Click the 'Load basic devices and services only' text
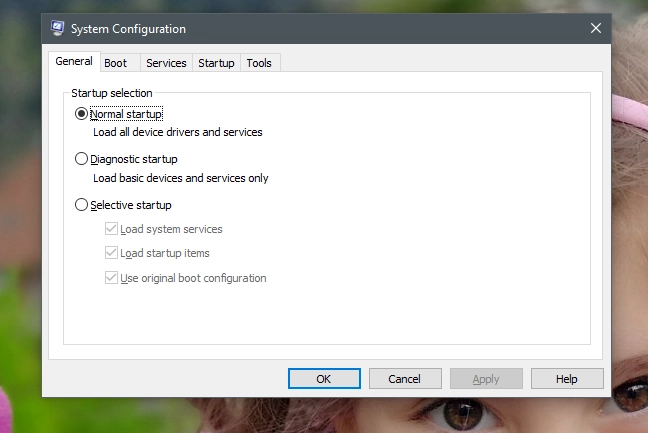 181,178
